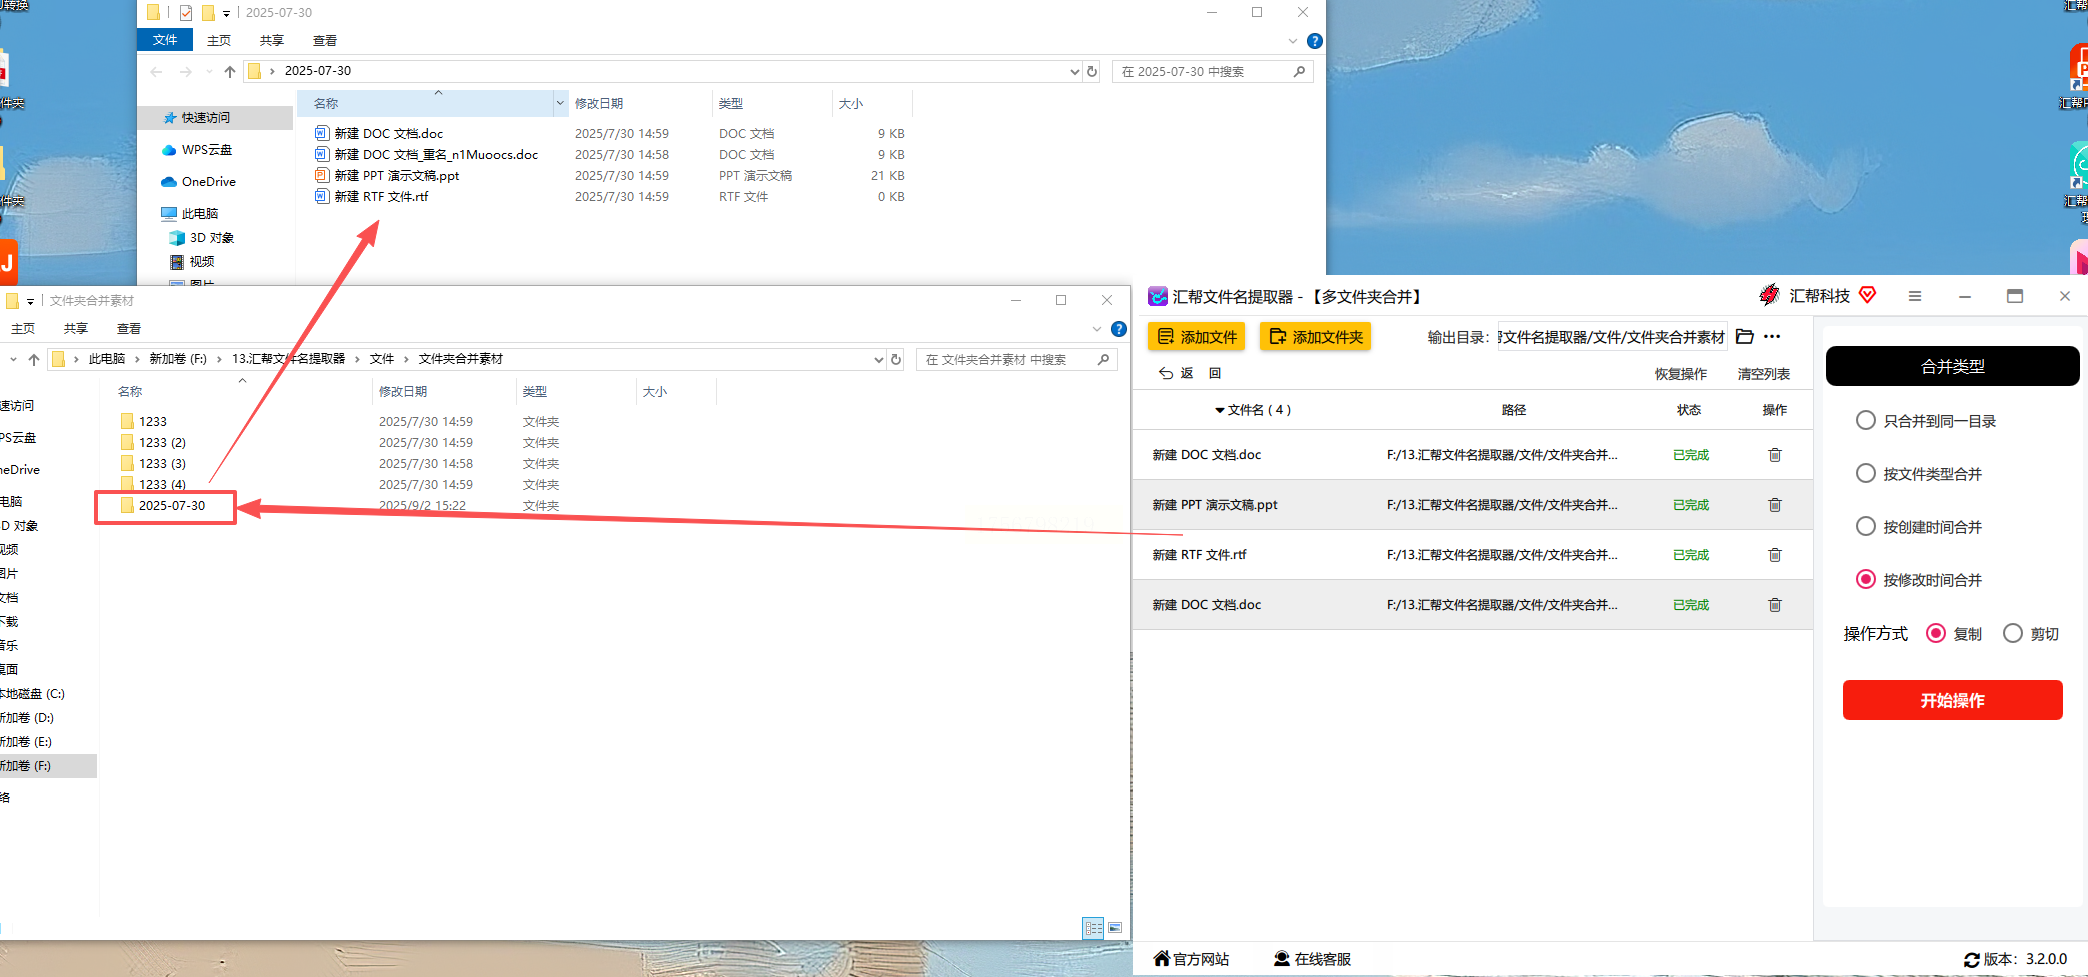Viewport: 2088px width, 977px height.
Task: Switch to 共享 tab in lower explorer
Action: 76,329
